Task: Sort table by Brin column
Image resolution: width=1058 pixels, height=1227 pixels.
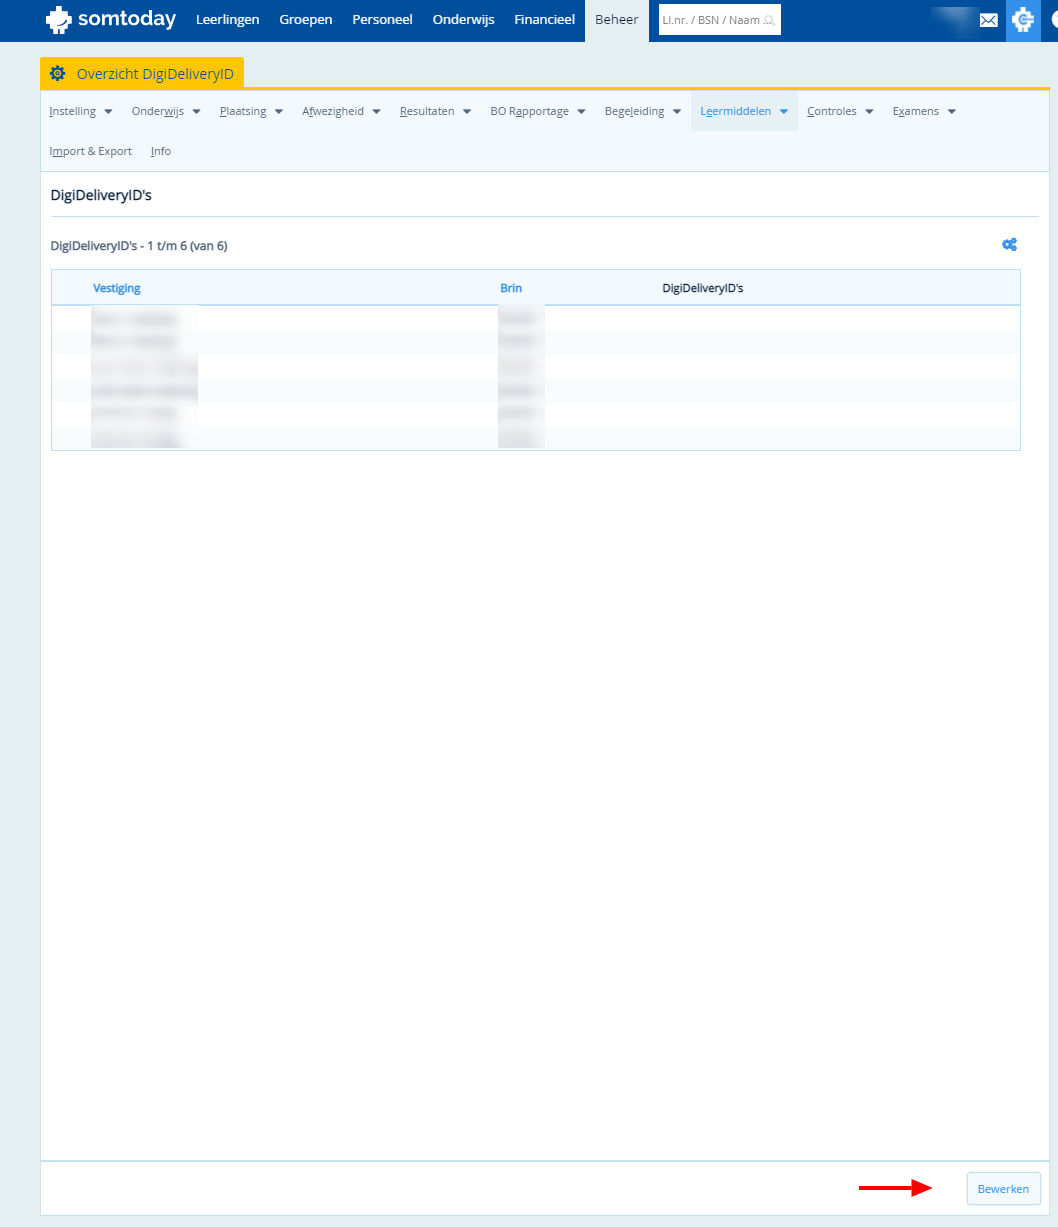Action: point(511,288)
